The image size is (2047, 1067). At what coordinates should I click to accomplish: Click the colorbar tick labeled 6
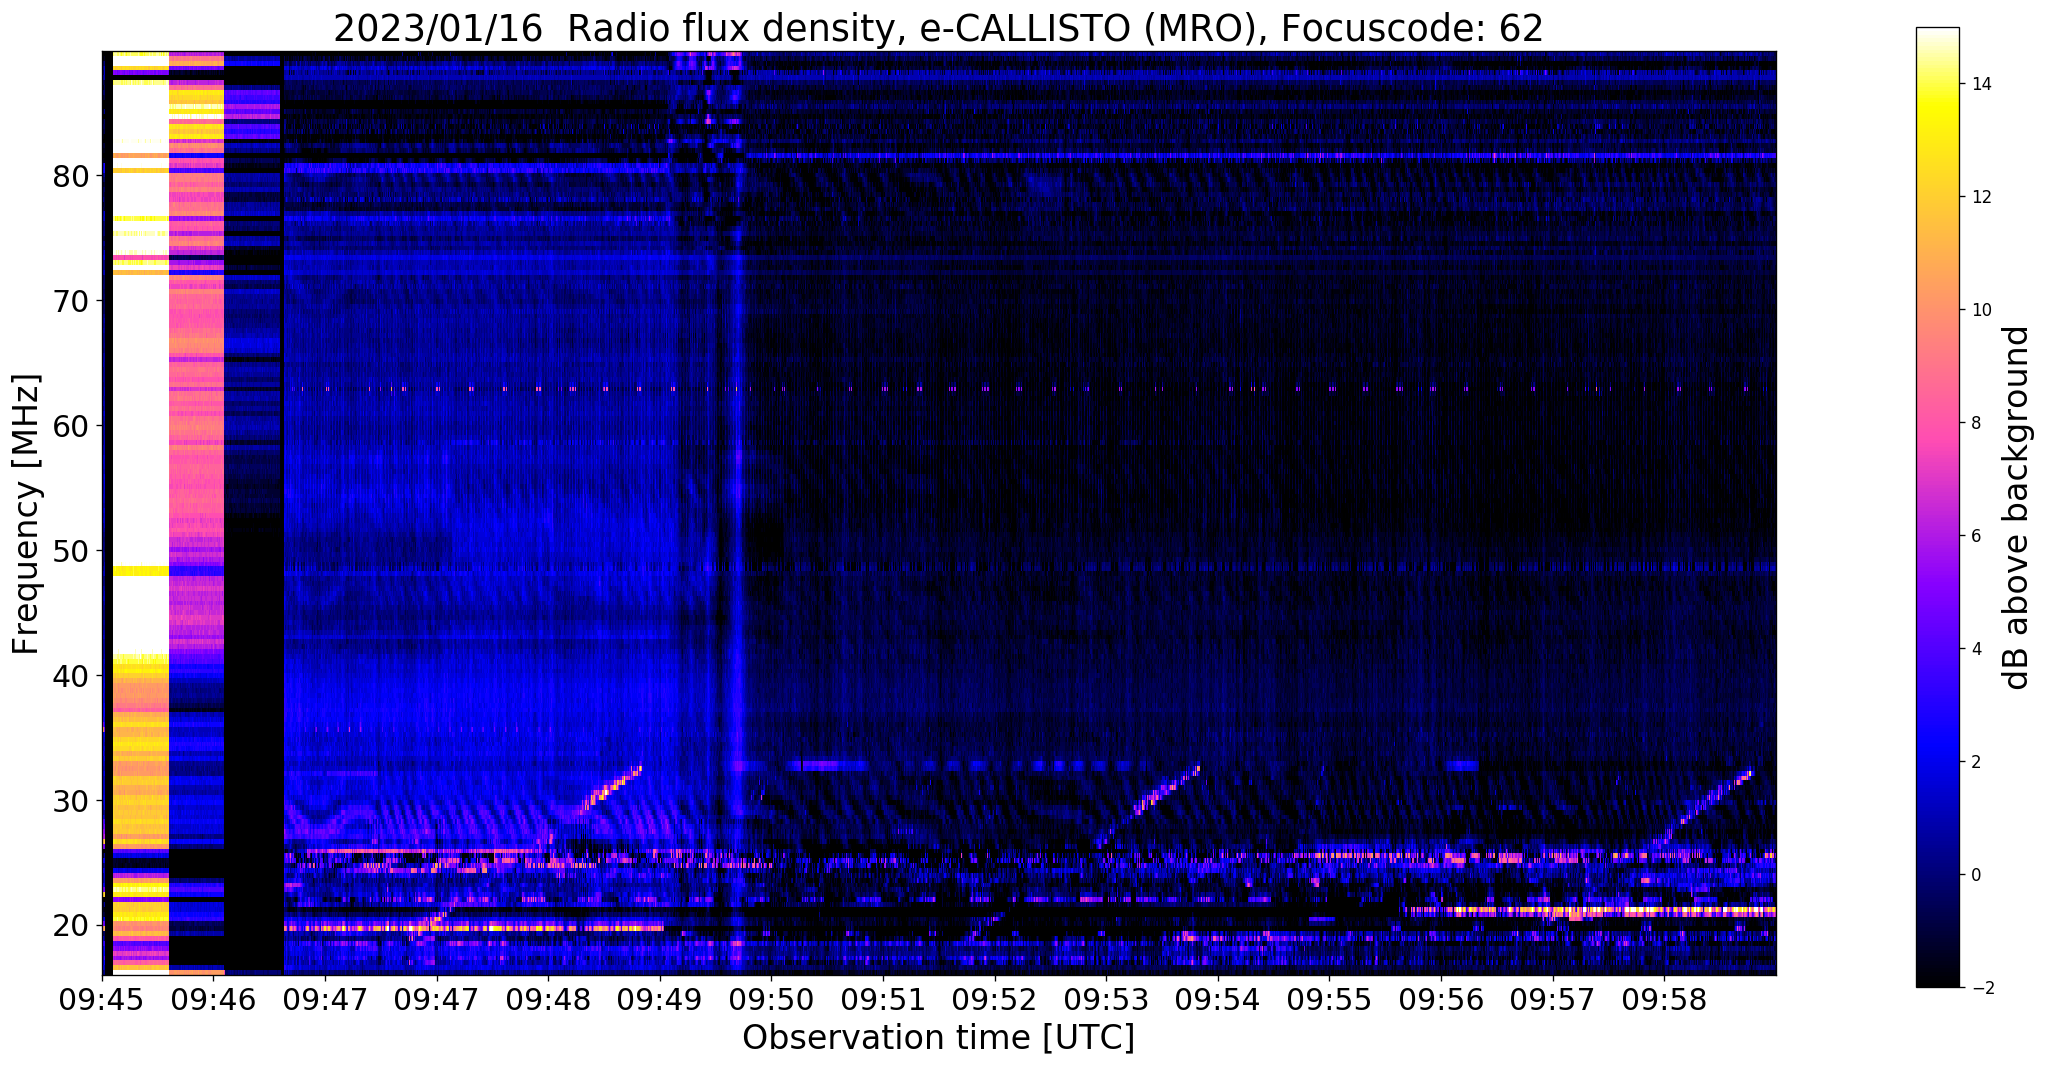[1974, 536]
